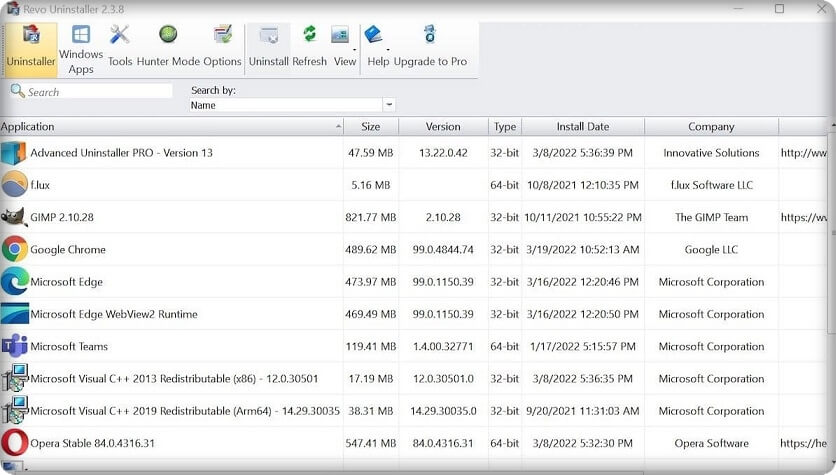Open the View toolbar menu
836x475 pixels.
(344, 47)
